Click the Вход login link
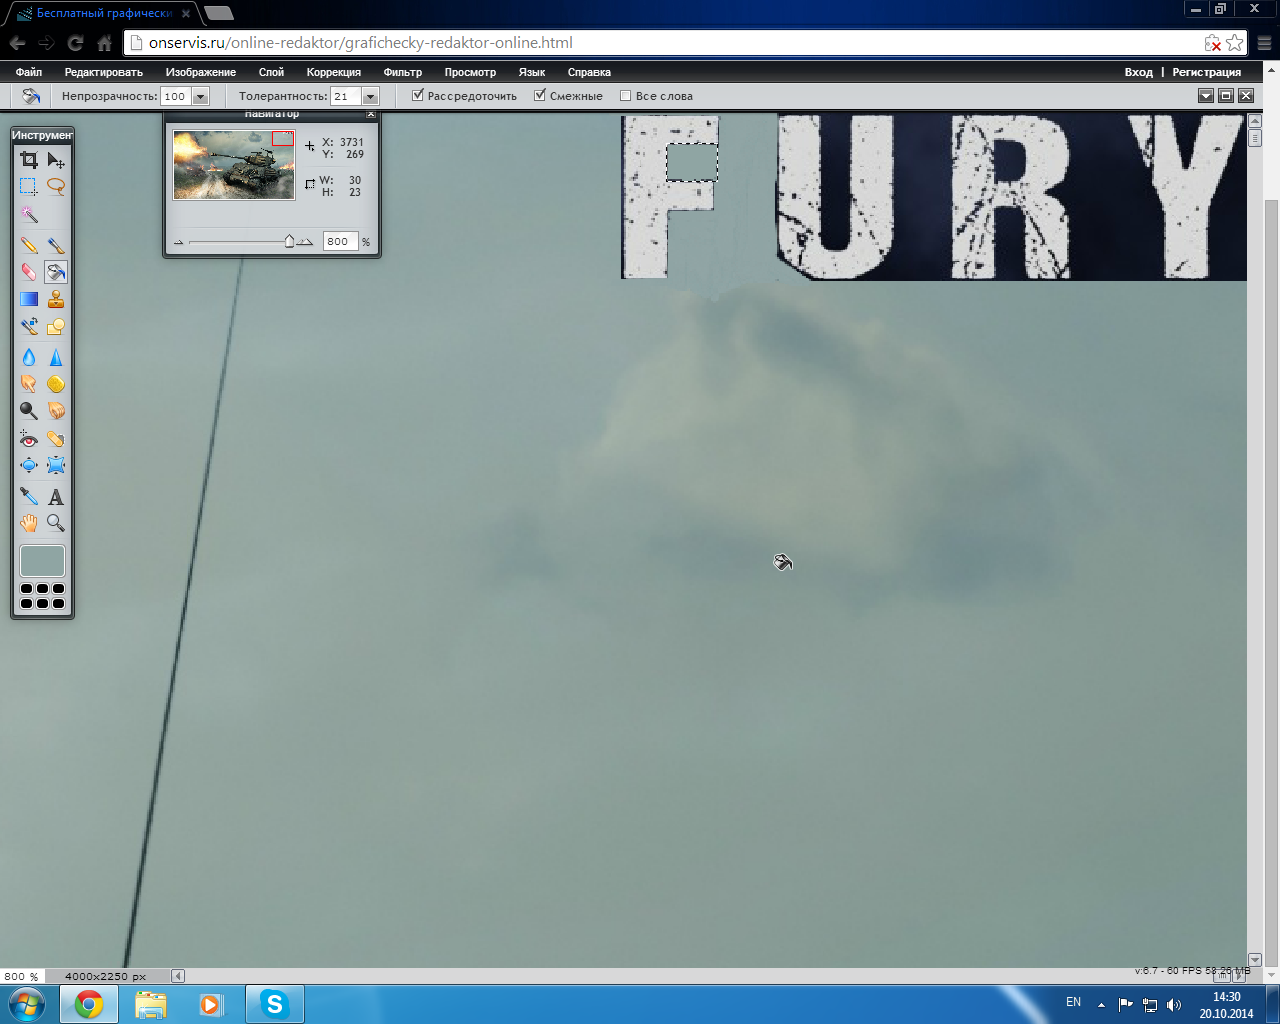The image size is (1280, 1024). click(1138, 72)
